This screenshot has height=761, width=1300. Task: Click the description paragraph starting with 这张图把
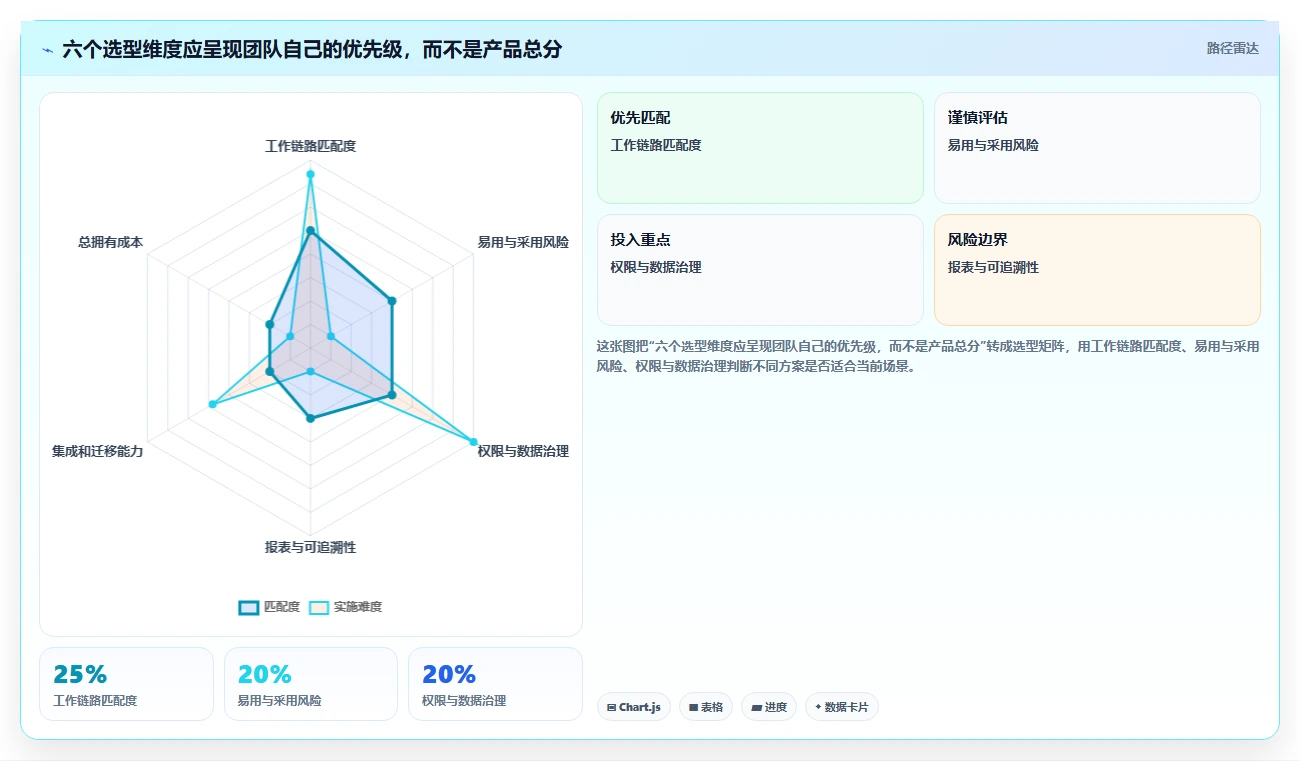928,356
